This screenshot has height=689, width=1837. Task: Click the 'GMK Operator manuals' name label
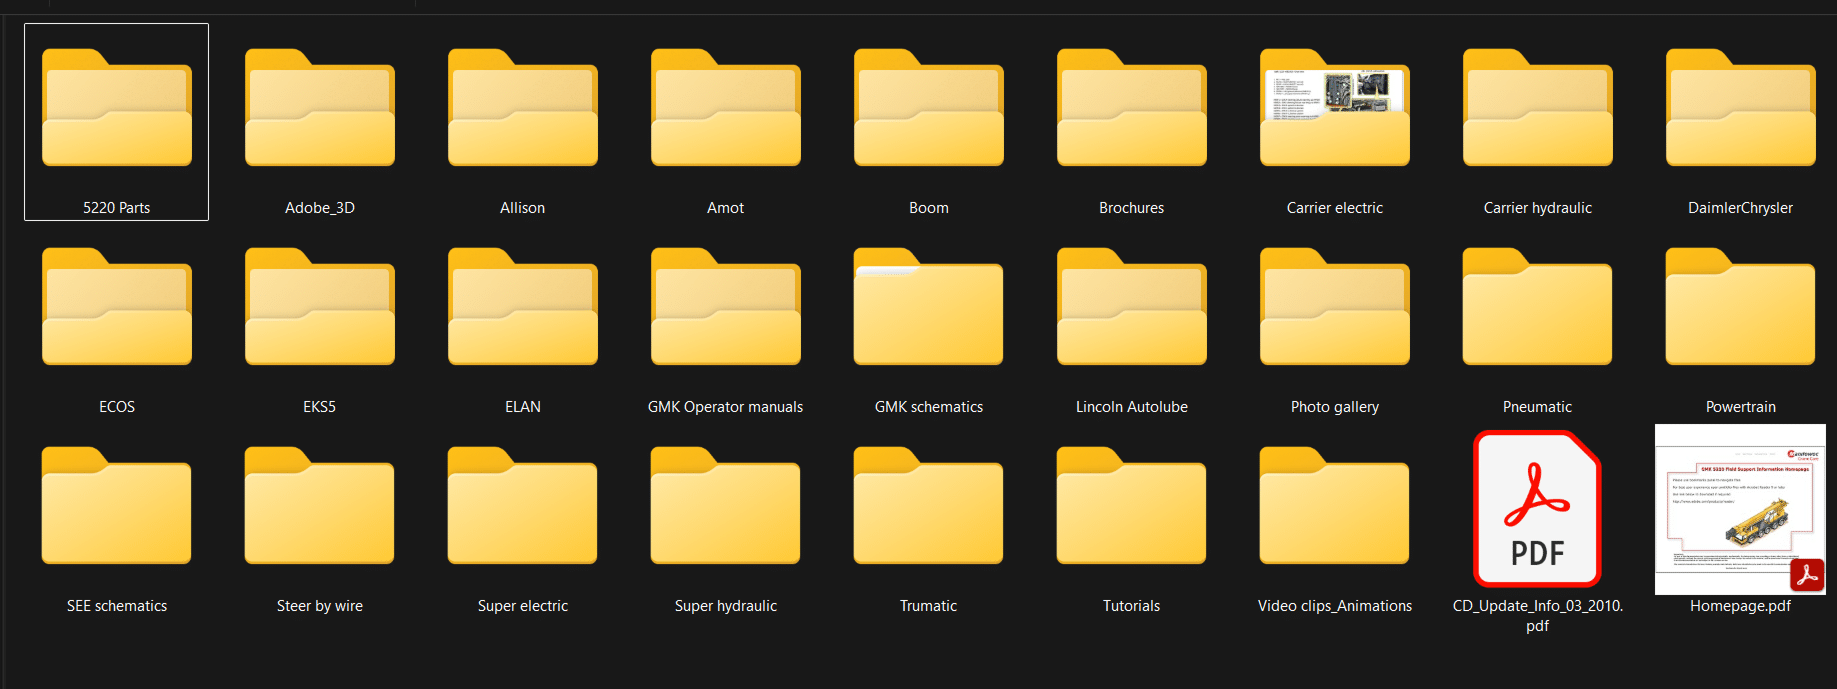(x=726, y=407)
